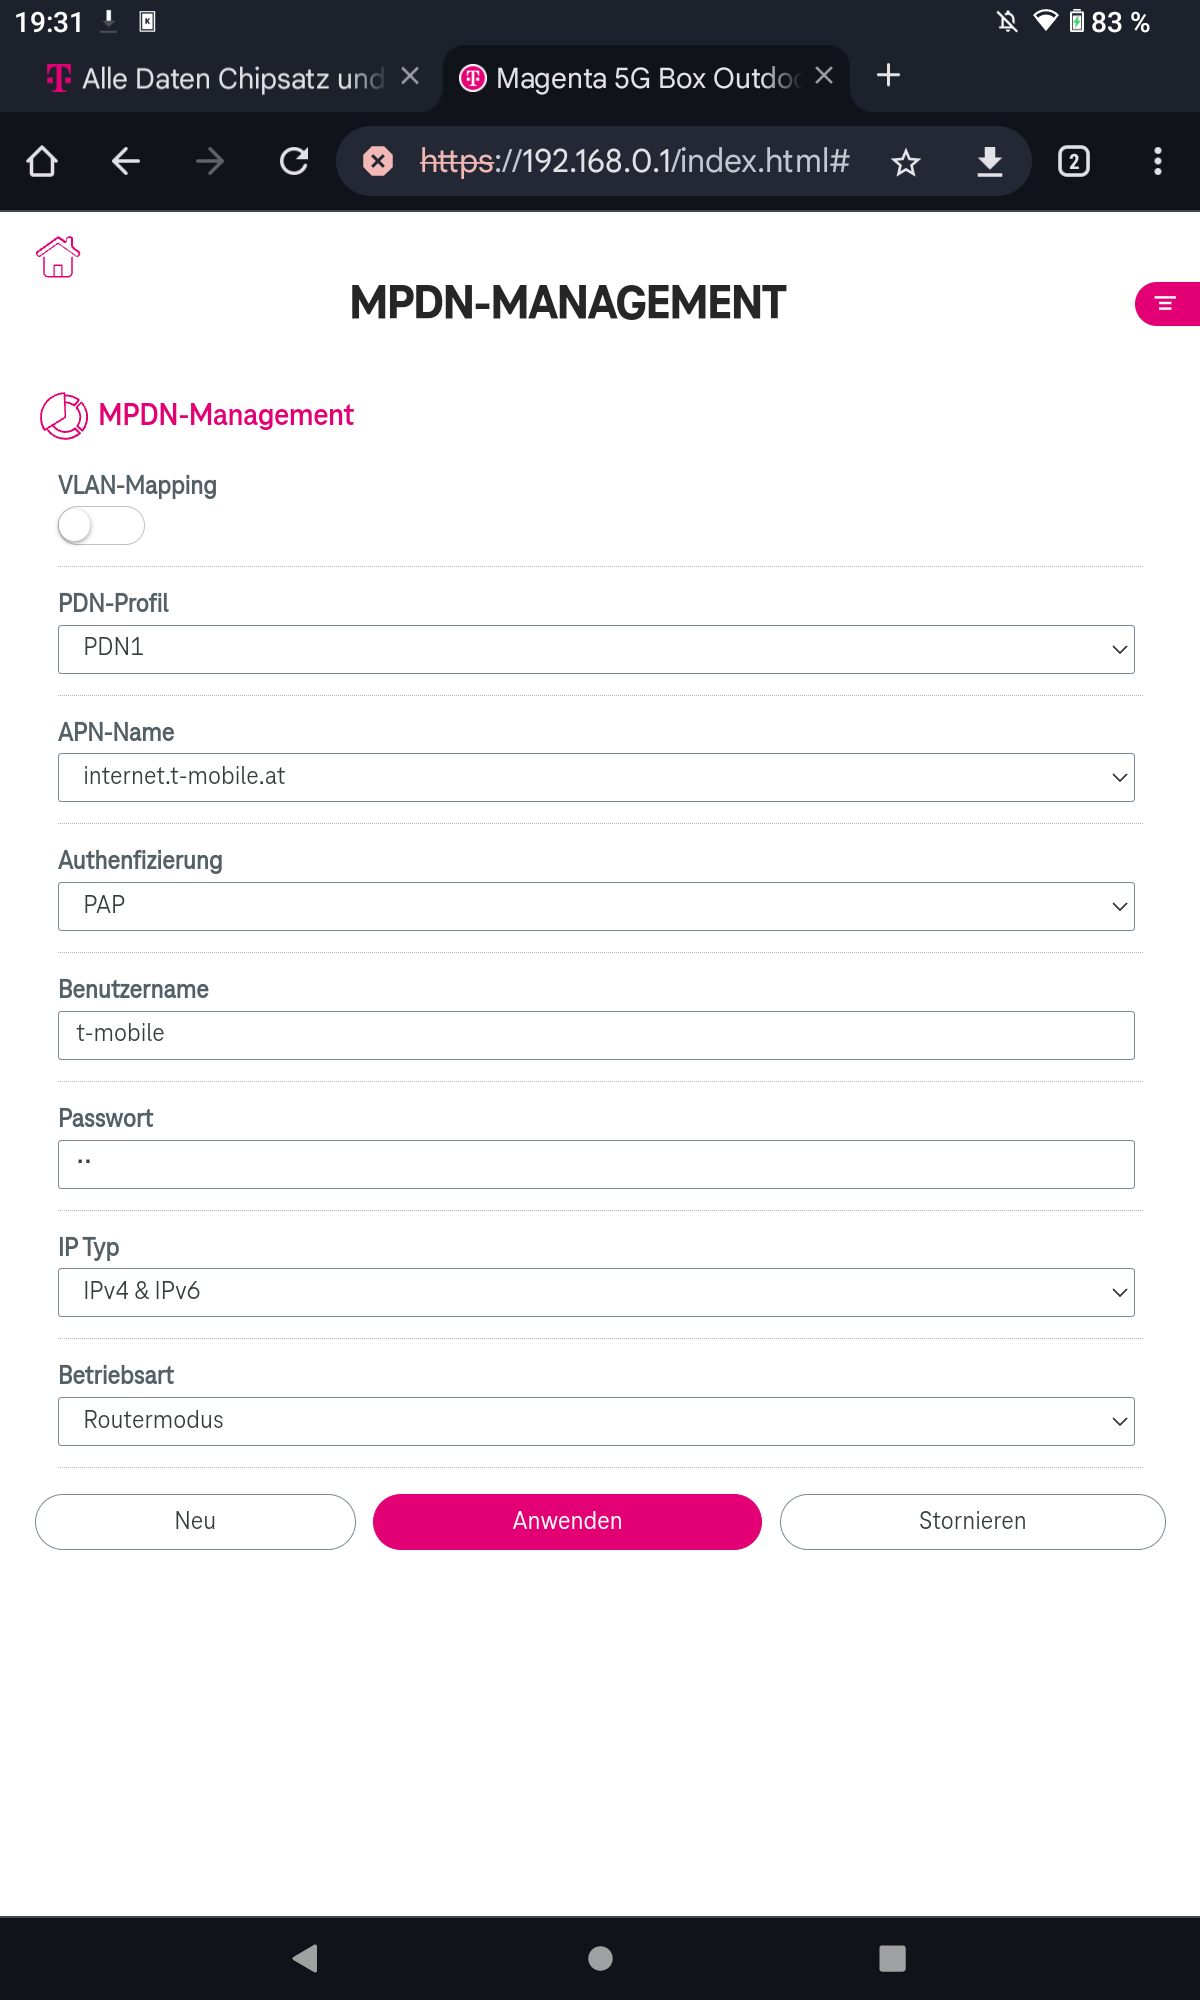
Task: Open the pink router home icon
Action: [x=58, y=257]
